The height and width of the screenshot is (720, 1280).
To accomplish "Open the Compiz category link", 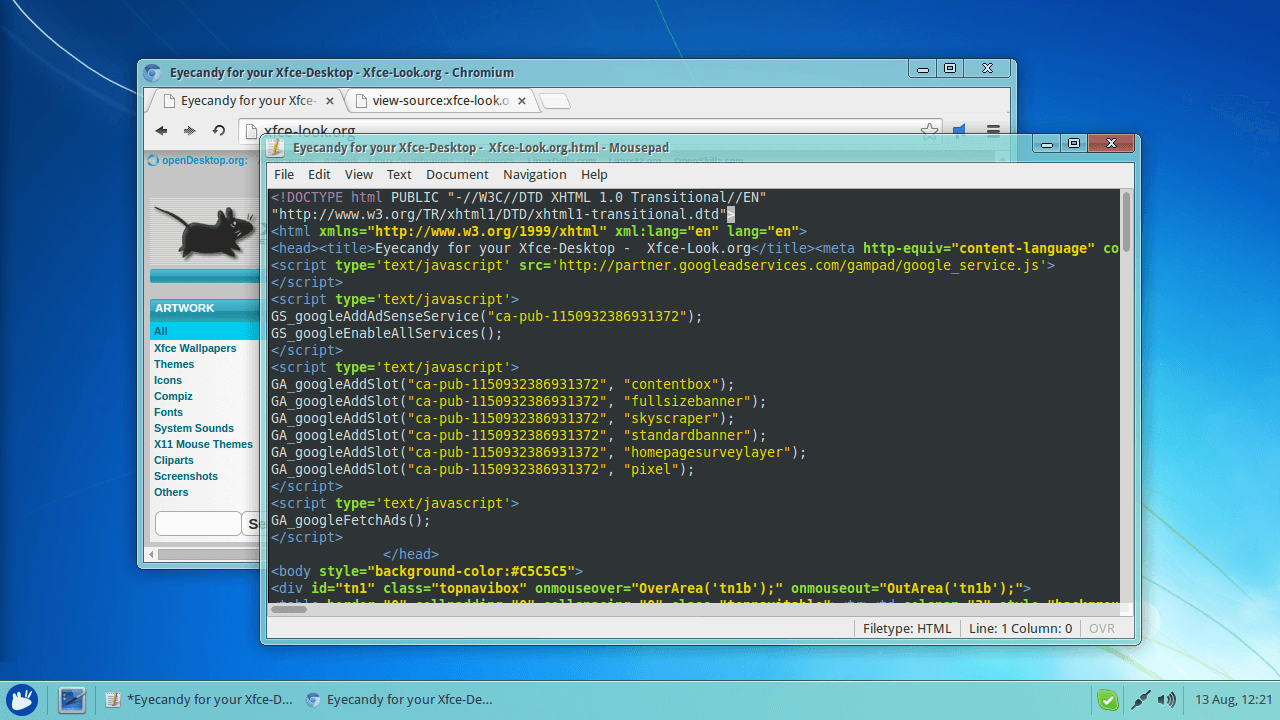I will point(173,396).
